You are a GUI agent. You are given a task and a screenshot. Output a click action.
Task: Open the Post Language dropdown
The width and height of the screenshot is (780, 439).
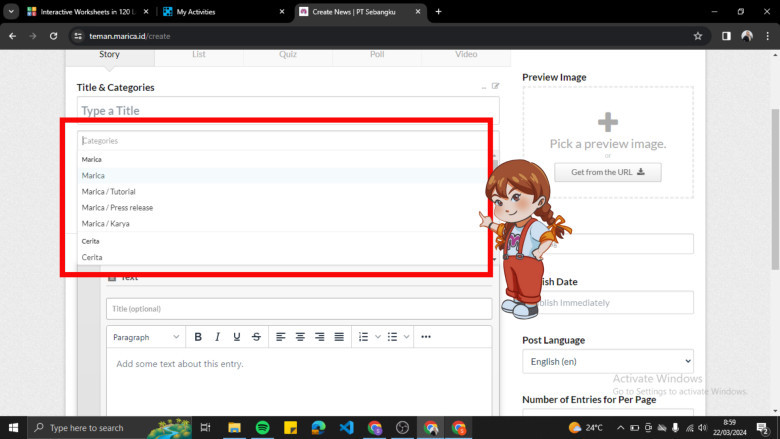tap(607, 361)
